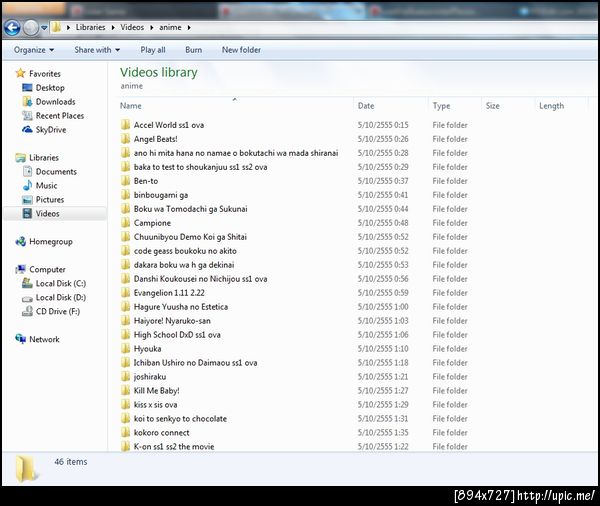Click Burn in the toolbar
This screenshot has height=506, width=600.
[193, 50]
